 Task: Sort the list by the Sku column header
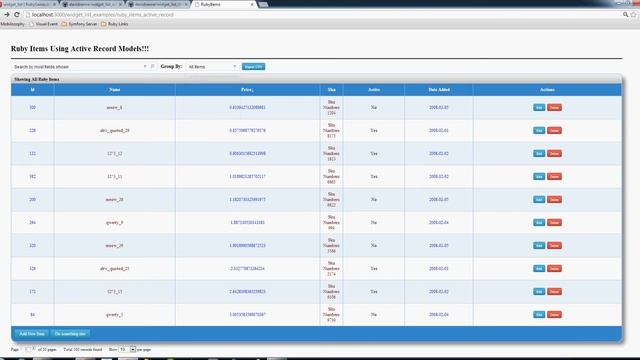pyautogui.click(x=331, y=89)
